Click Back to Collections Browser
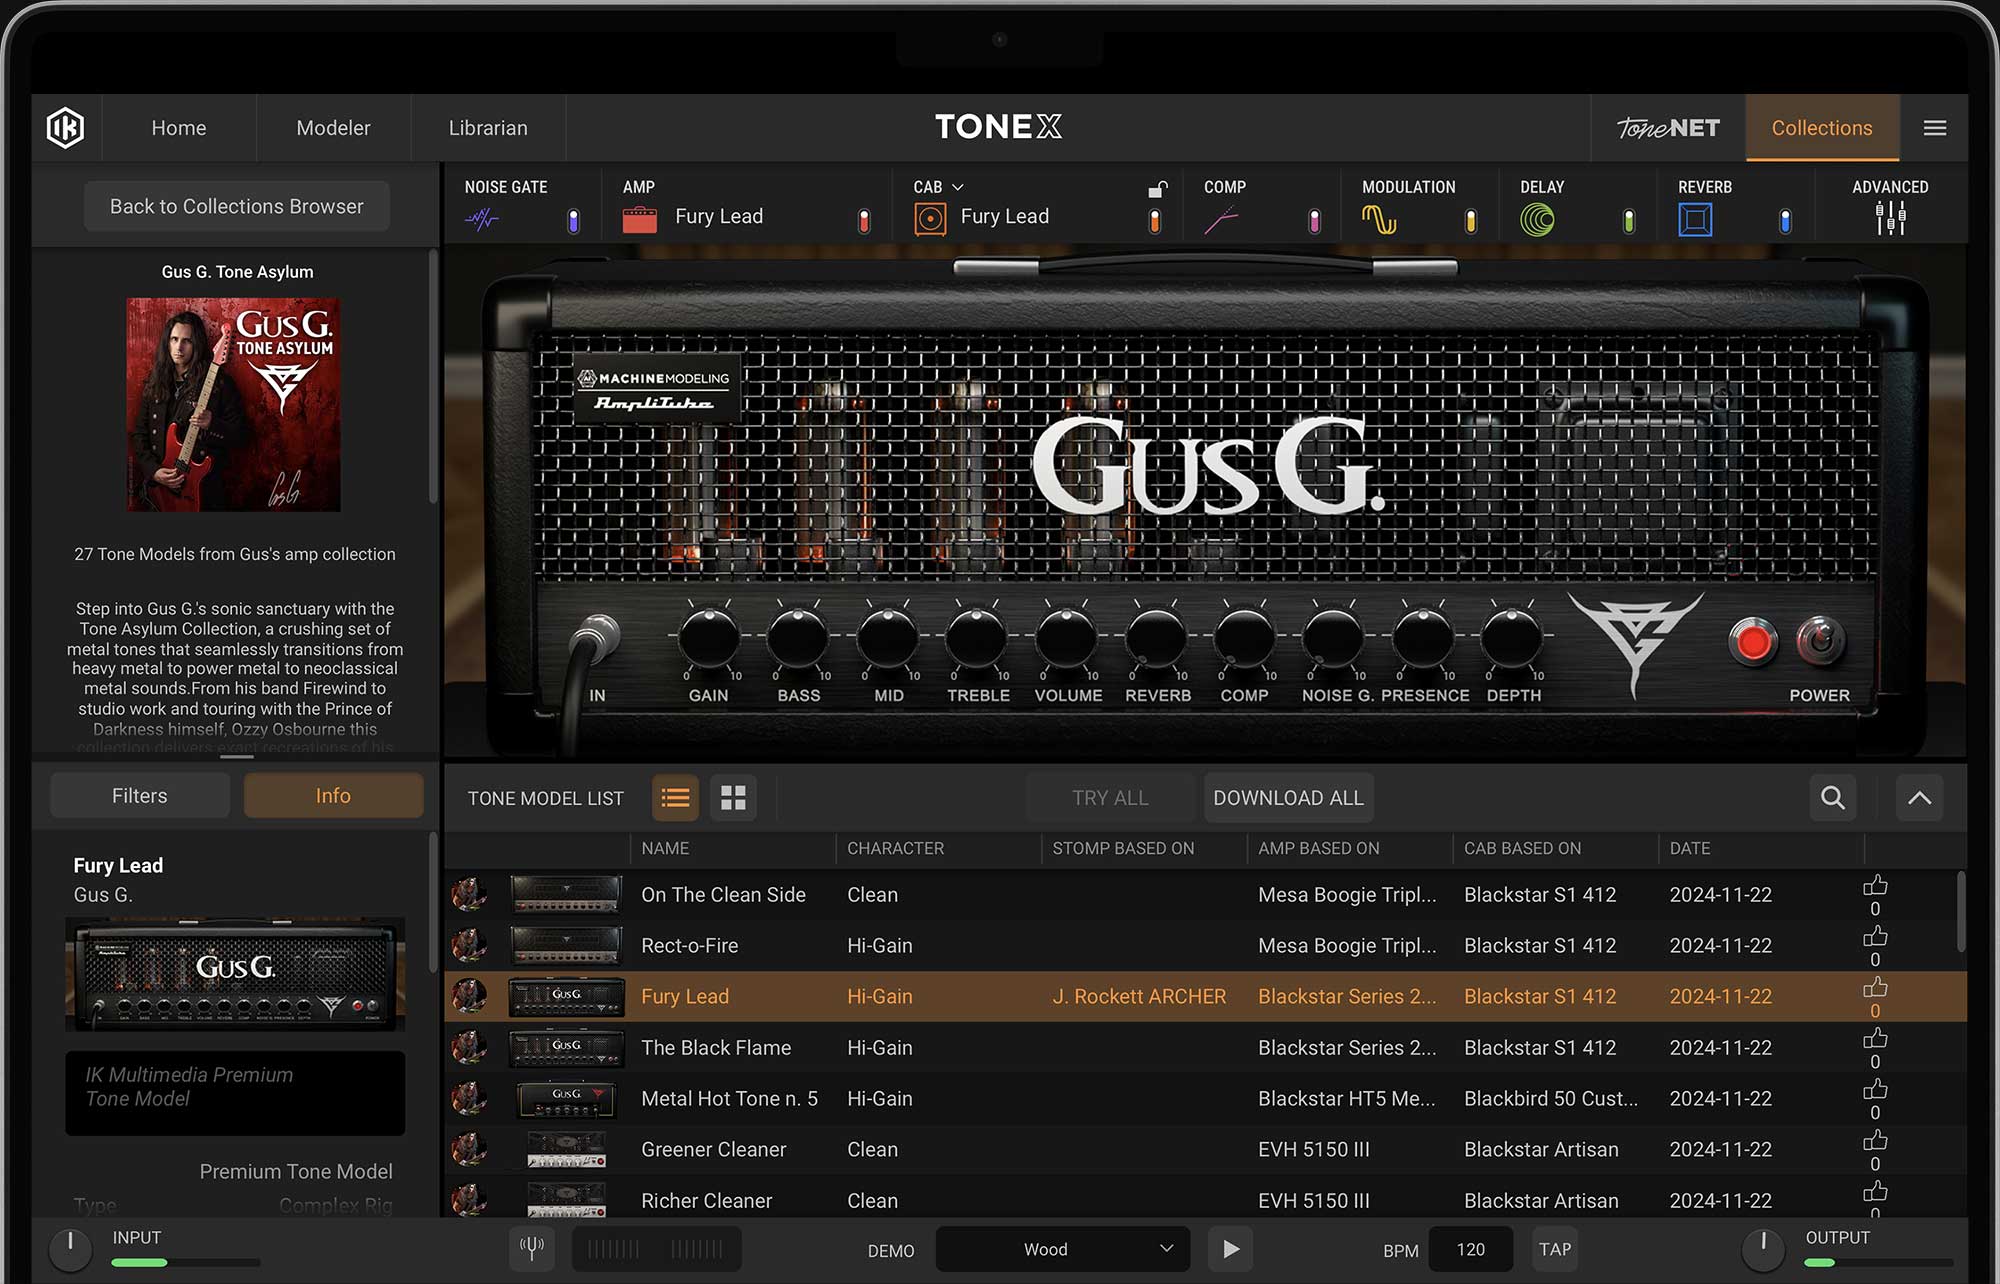2000x1284 pixels. (x=236, y=206)
